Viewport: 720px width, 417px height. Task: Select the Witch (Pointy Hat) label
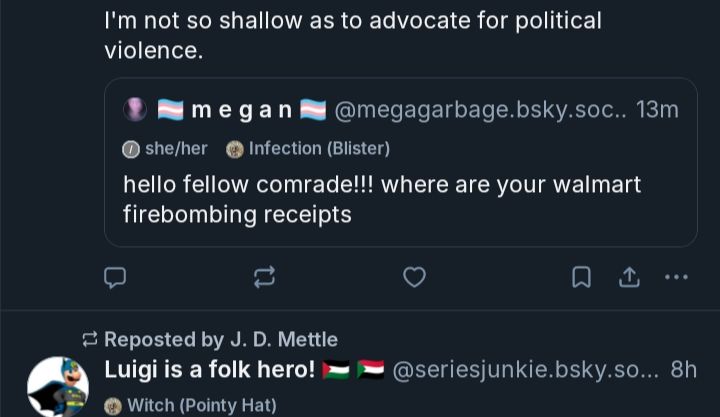[x=191, y=405]
